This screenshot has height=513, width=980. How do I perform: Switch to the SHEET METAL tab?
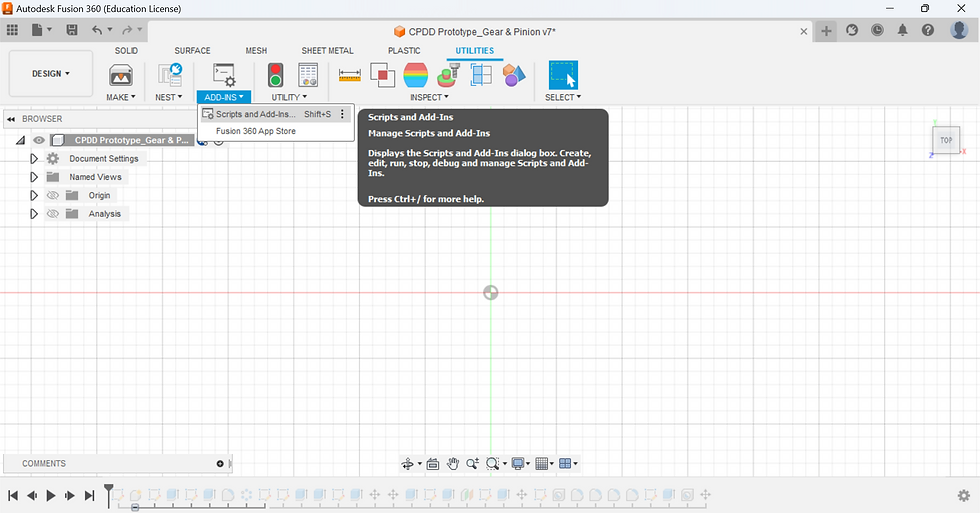tap(328, 51)
